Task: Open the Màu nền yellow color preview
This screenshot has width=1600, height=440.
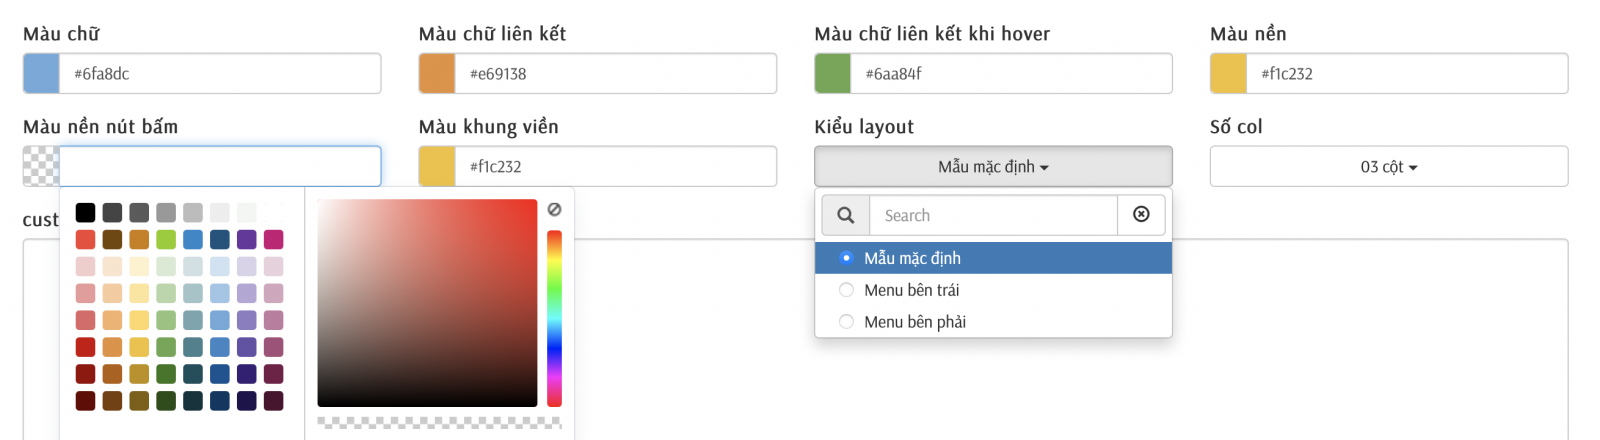Action: point(1229,74)
